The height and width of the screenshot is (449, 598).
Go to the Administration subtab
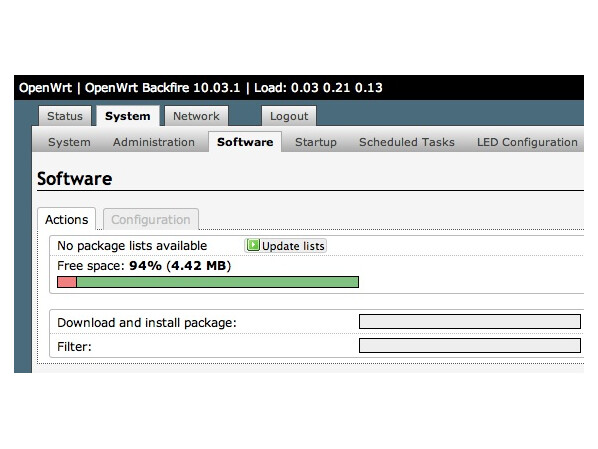[154, 142]
